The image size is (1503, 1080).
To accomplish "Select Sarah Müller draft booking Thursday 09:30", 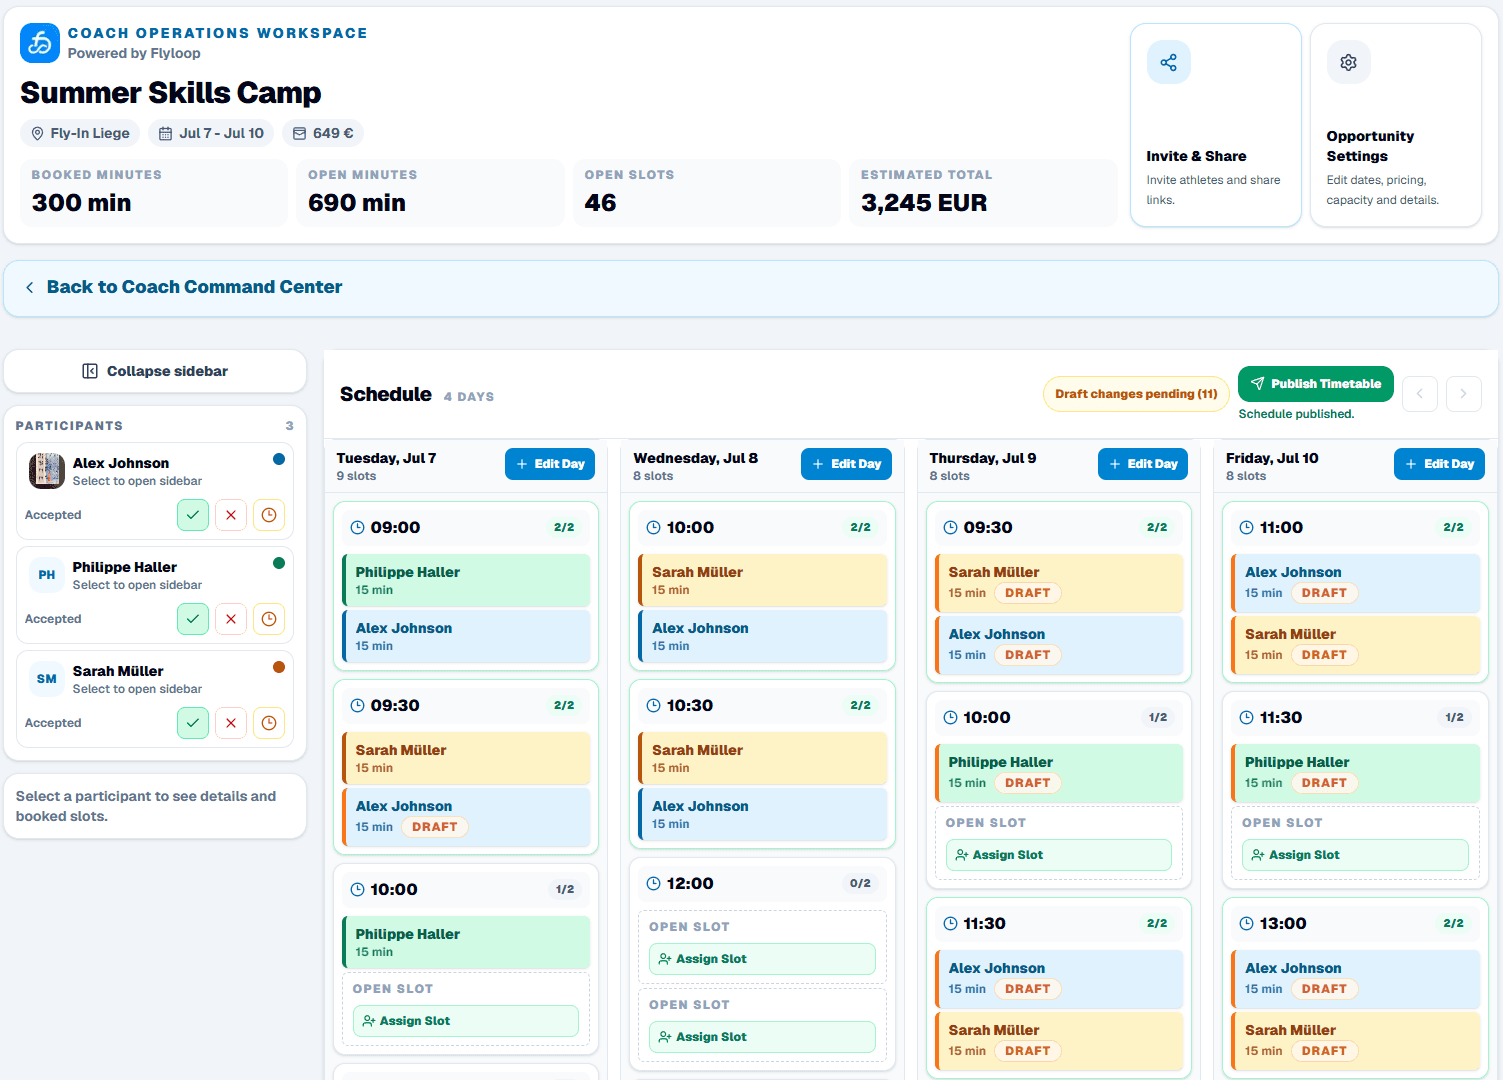I will coord(1059,583).
